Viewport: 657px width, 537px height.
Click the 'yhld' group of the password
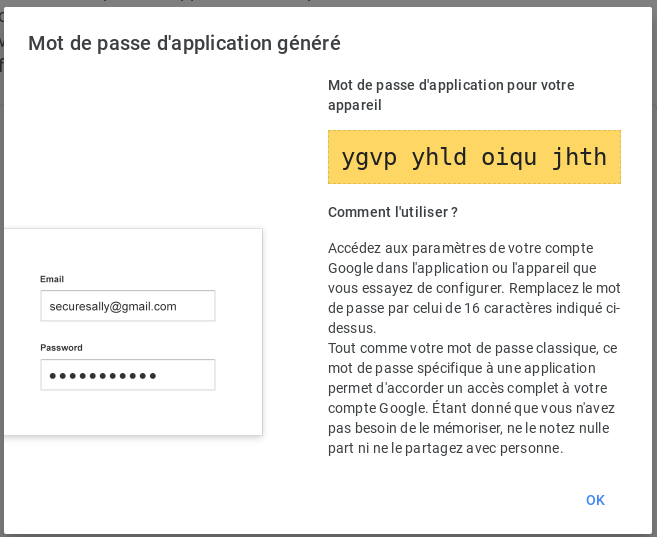(439, 157)
